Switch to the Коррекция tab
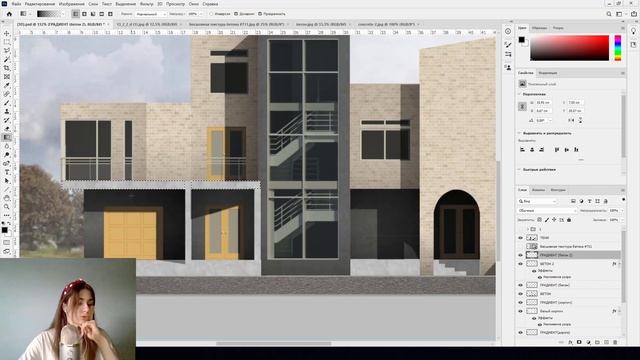This screenshot has width=640, height=360. tap(548, 73)
